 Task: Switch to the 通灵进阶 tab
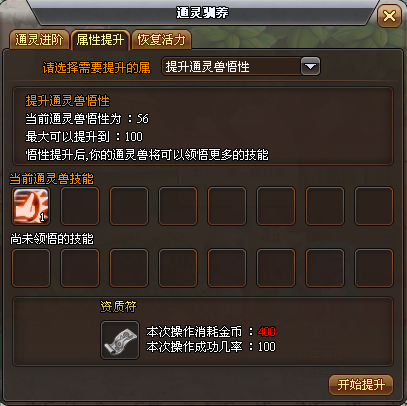[39, 40]
